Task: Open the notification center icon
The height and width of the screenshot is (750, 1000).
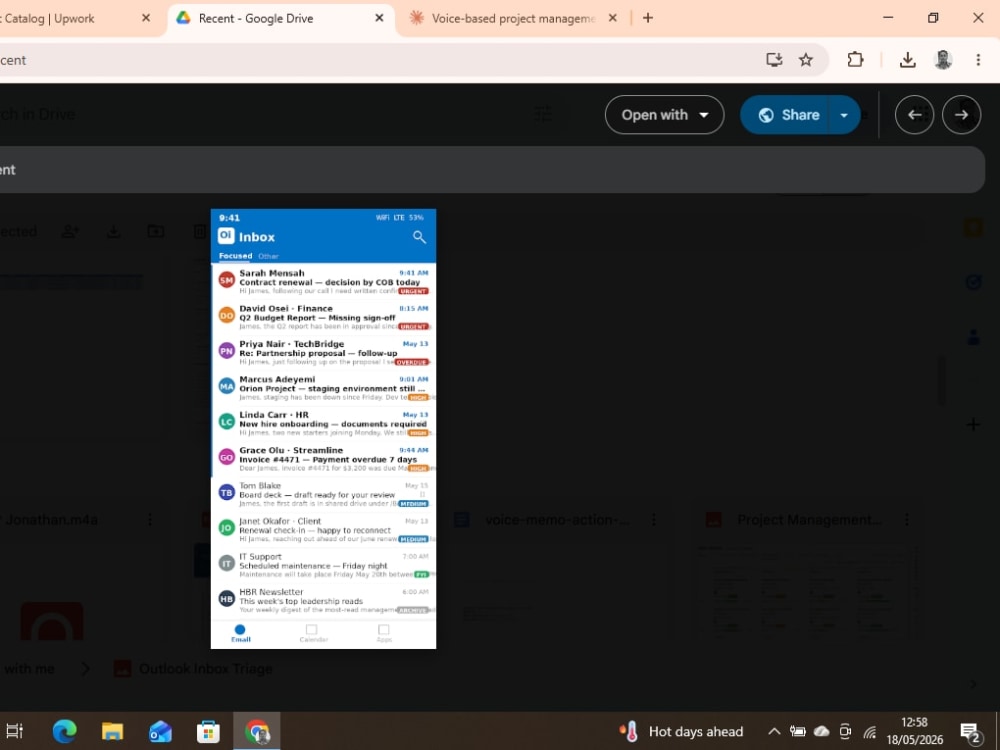Action: point(970,732)
